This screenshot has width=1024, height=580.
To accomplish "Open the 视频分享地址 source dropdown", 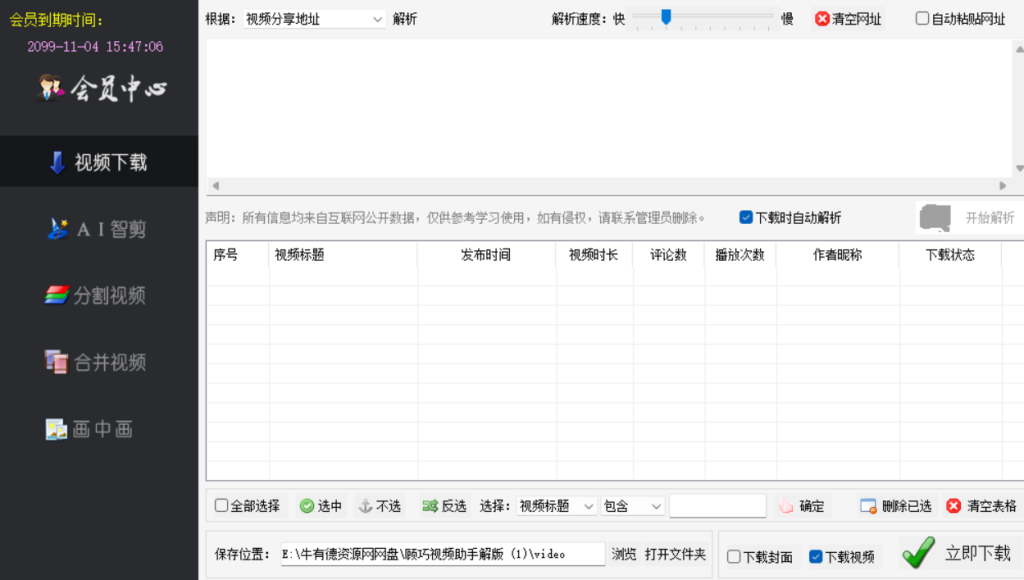I will pos(314,19).
